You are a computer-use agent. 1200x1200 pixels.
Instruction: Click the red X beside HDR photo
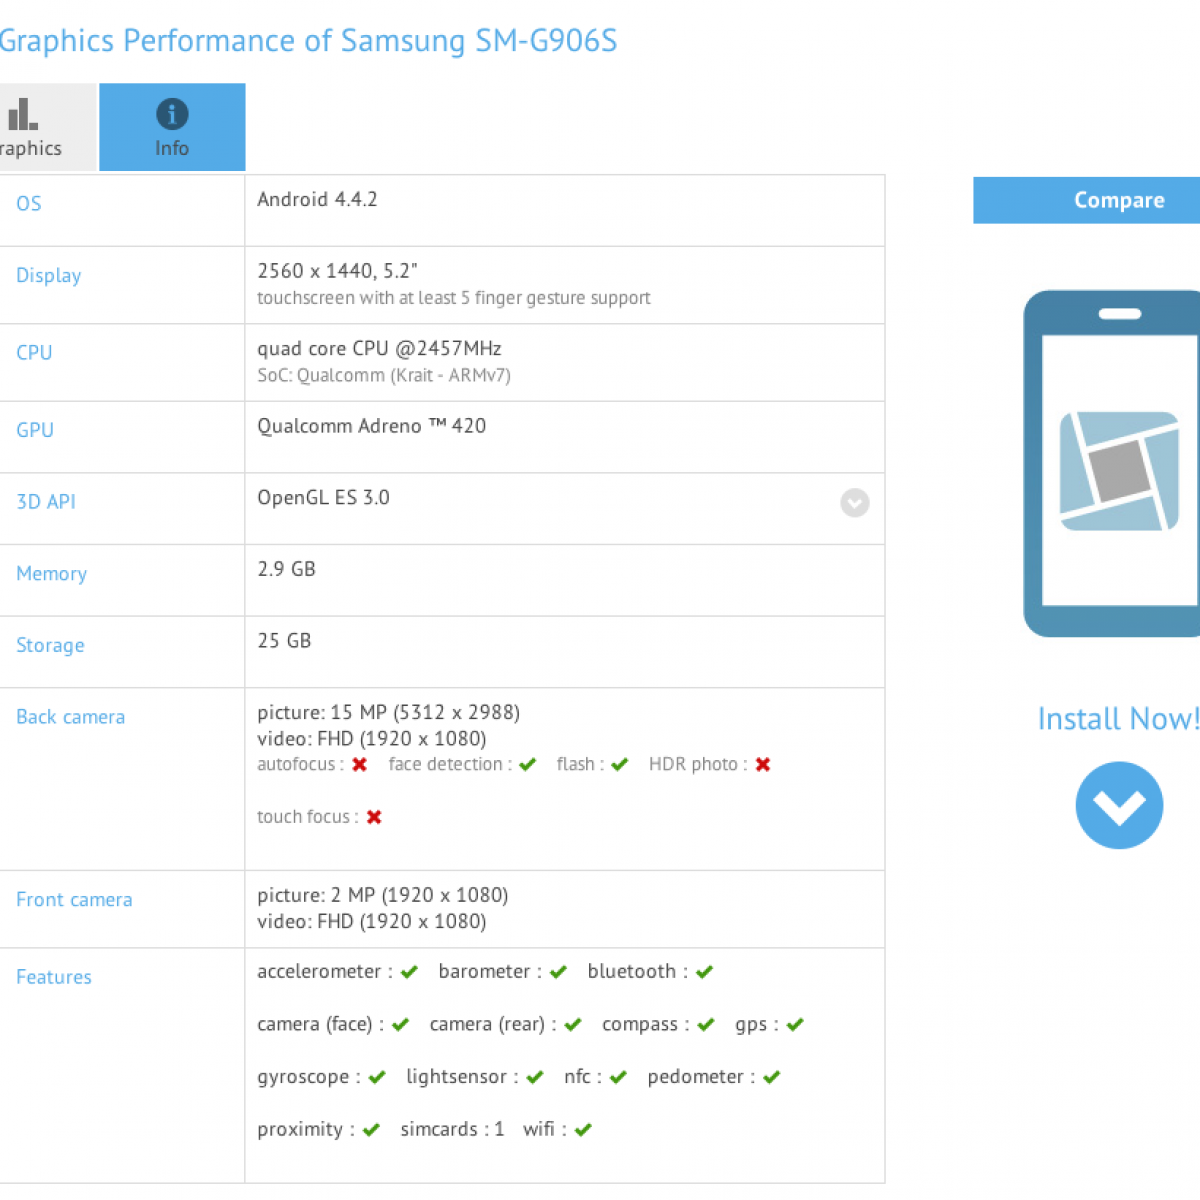[x=763, y=765]
